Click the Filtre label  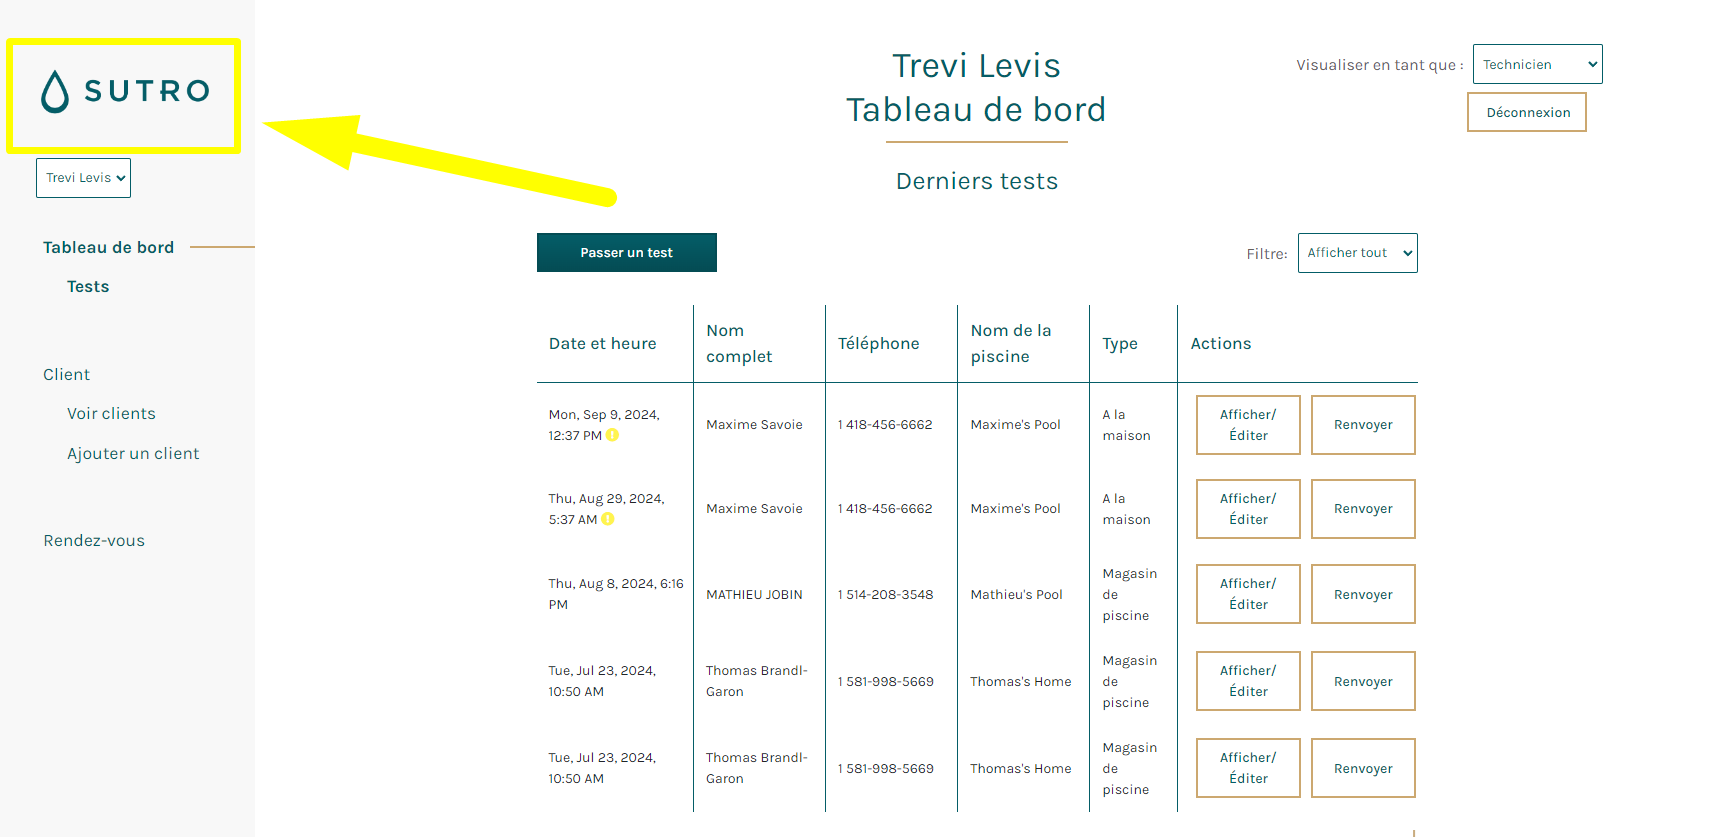pos(1267,254)
